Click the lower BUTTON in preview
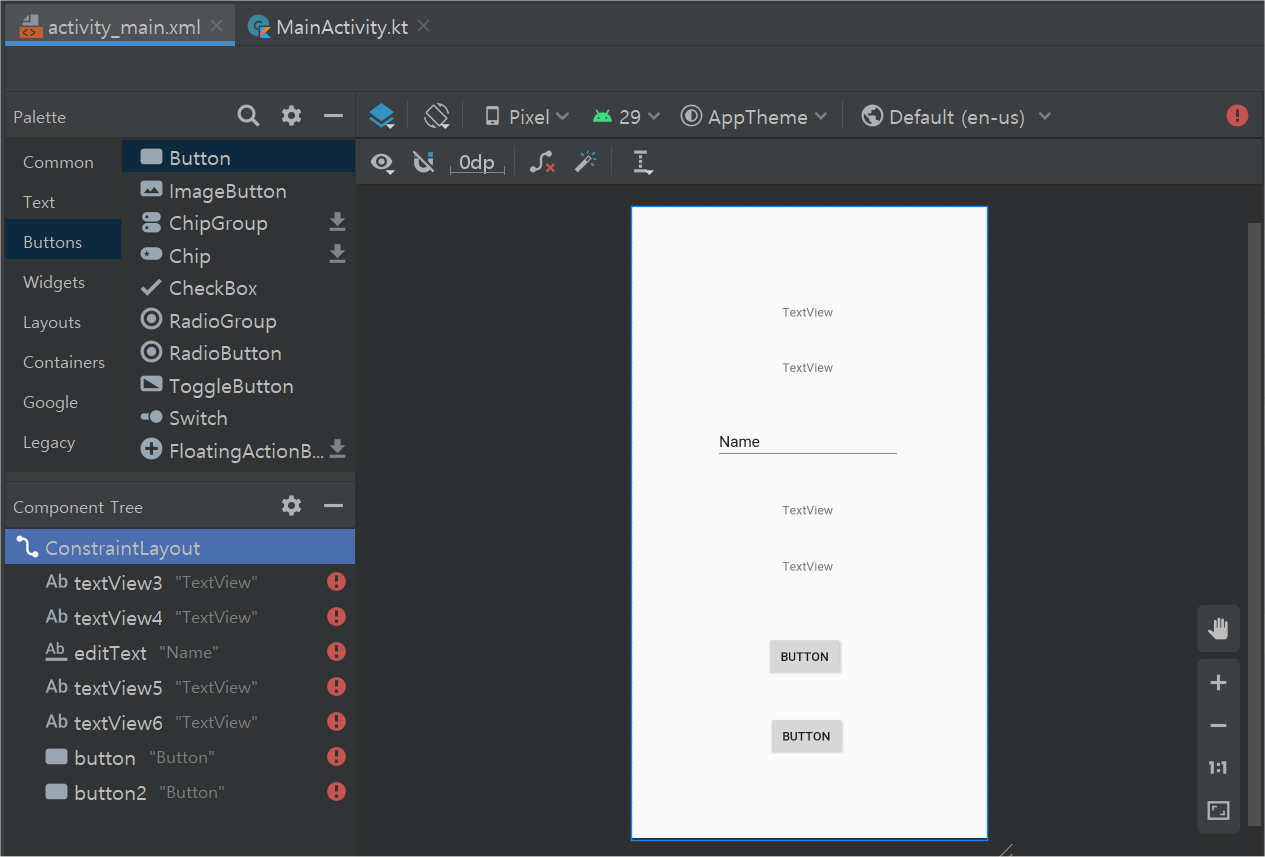The width and height of the screenshot is (1265, 857). [806, 736]
